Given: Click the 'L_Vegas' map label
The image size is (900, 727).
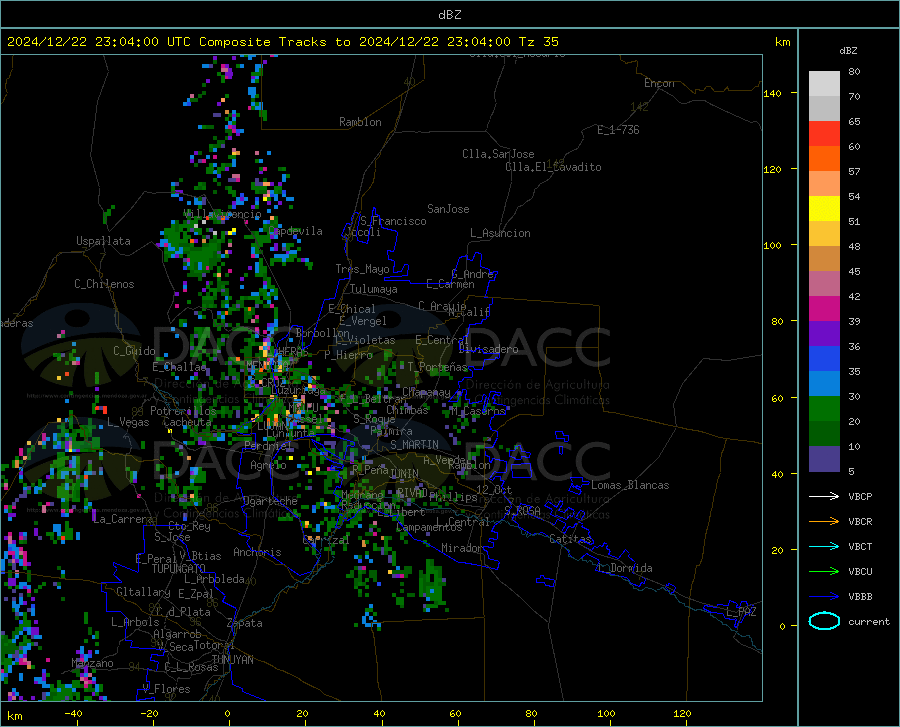Looking at the screenshot, I should tap(128, 422).
